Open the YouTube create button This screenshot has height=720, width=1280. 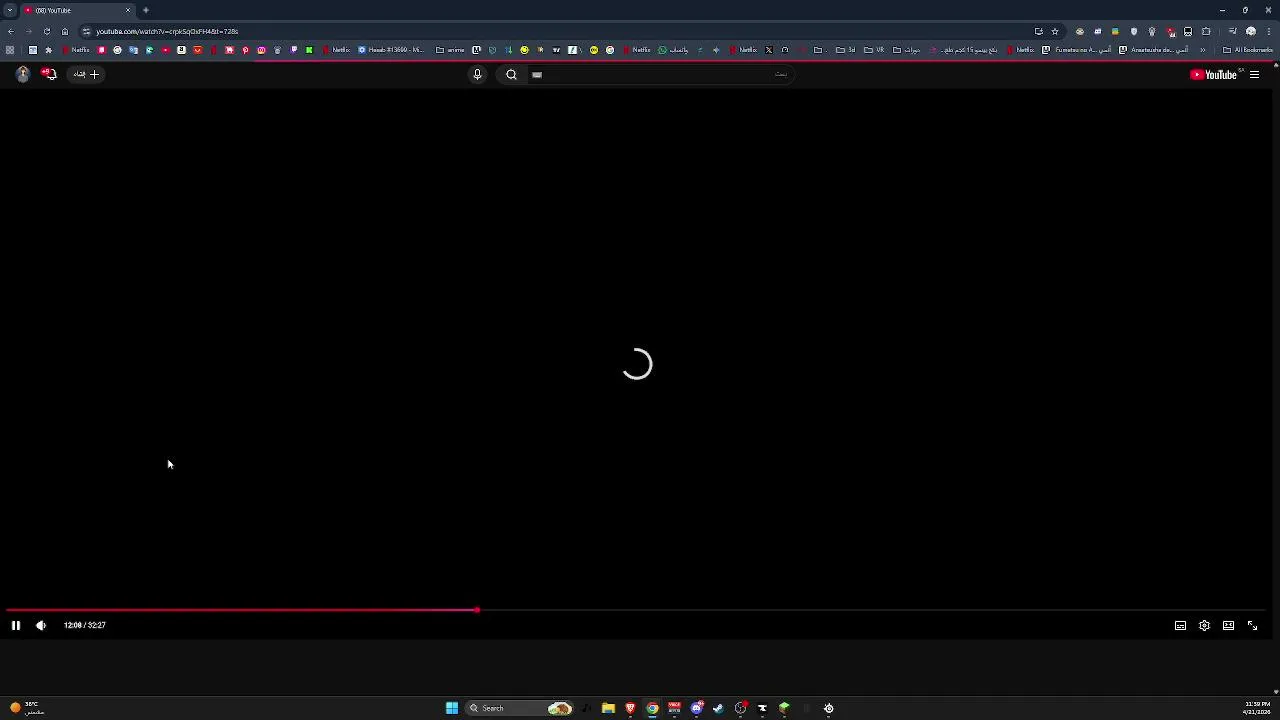(x=86, y=74)
